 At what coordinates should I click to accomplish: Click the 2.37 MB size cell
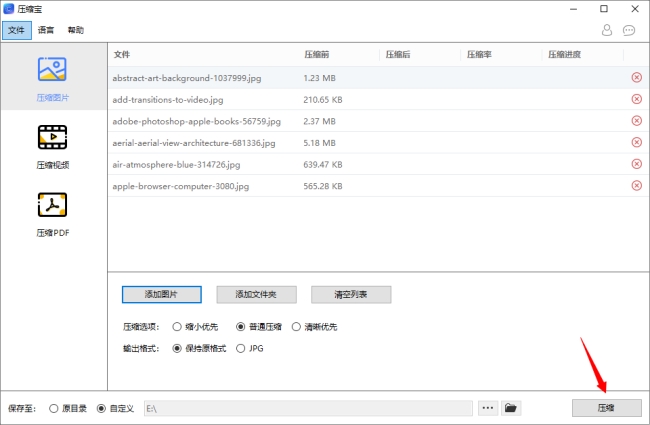(x=320, y=121)
